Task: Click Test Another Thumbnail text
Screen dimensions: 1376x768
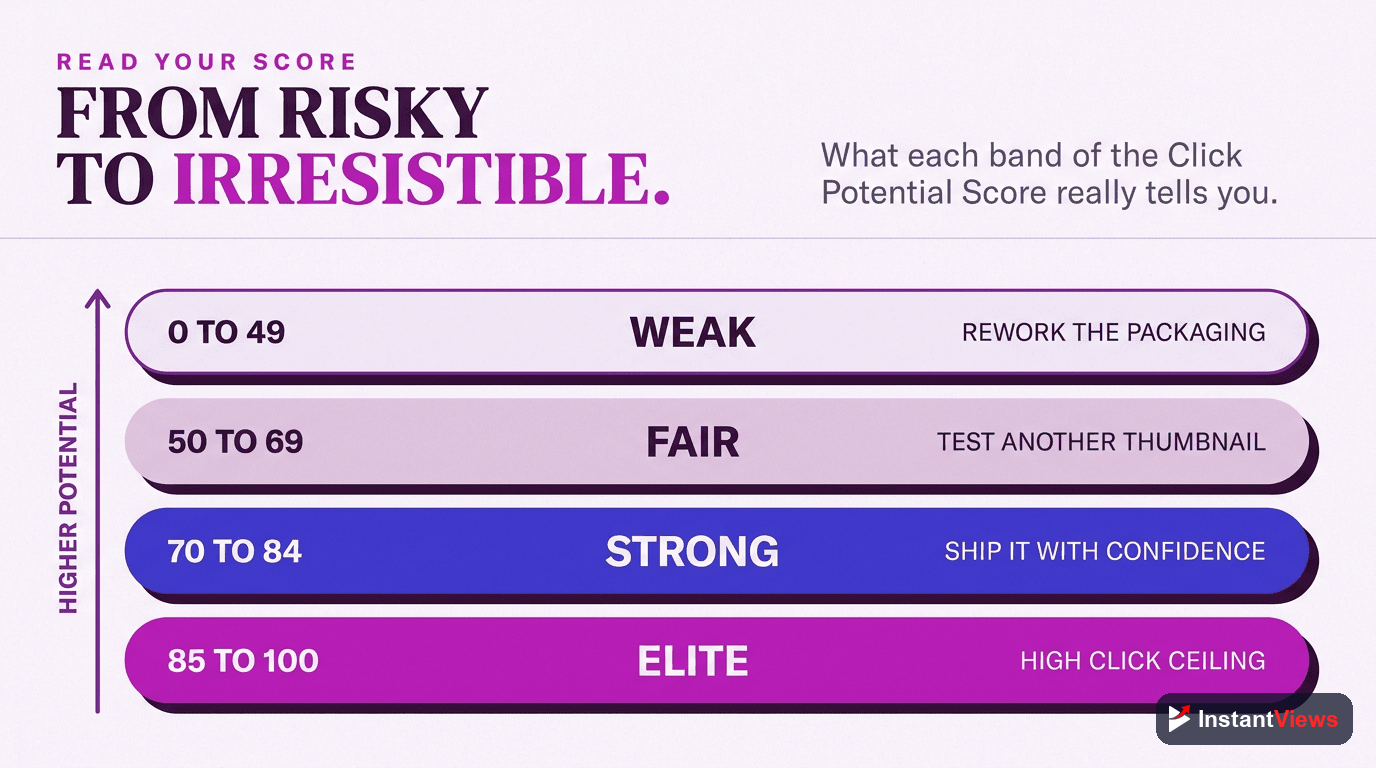Action: click(x=1102, y=442)
